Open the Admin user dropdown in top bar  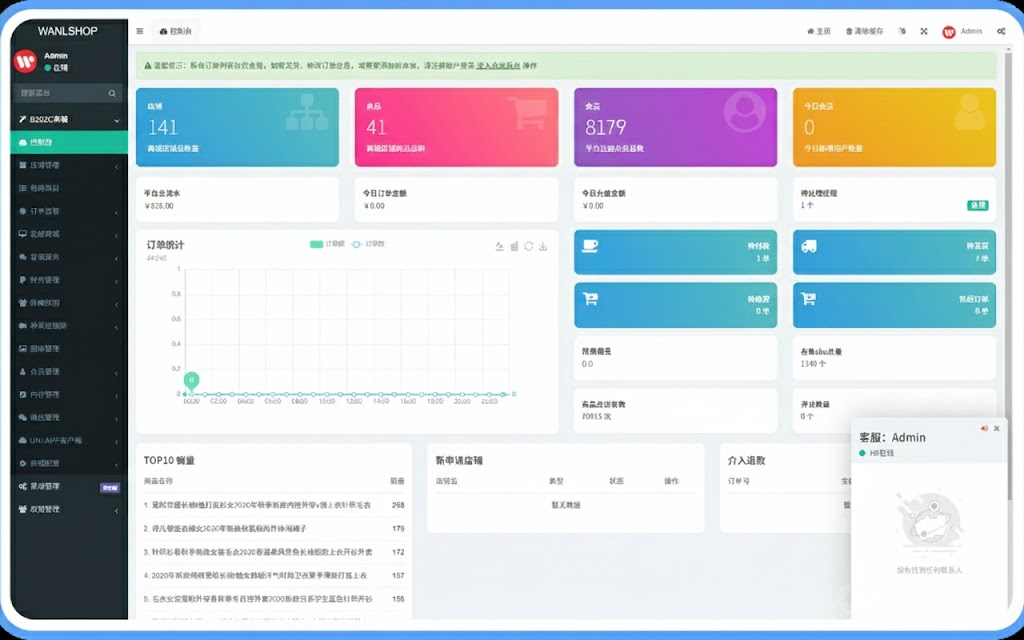(962, 31)
